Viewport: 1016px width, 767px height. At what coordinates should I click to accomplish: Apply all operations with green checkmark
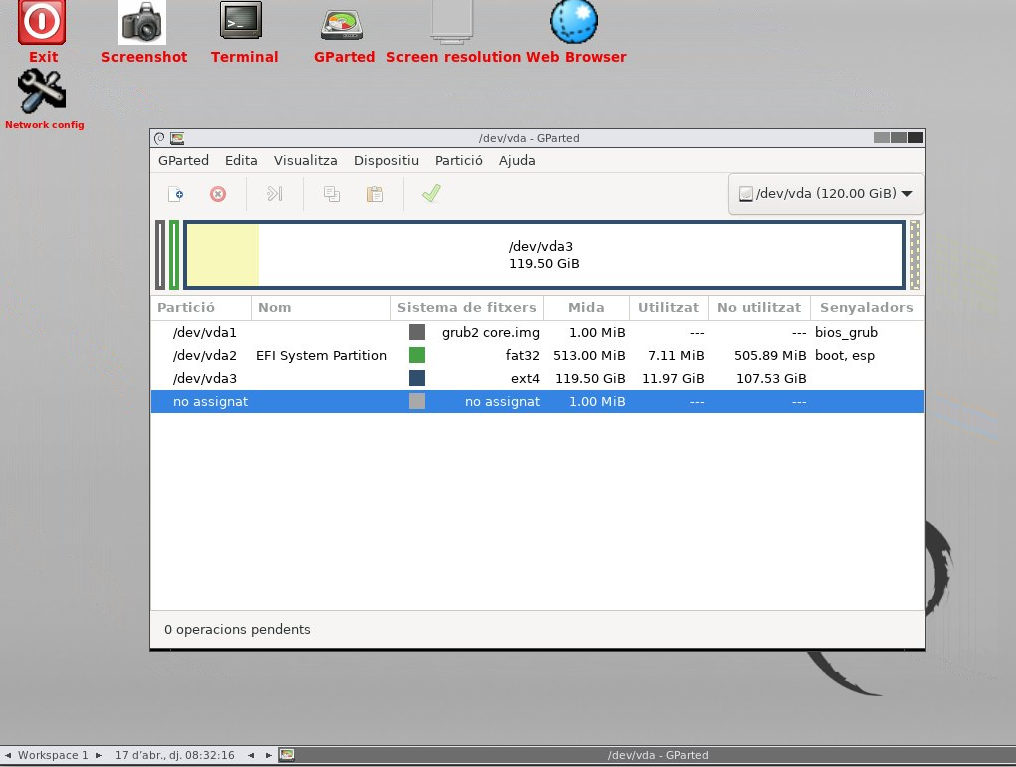click(431, 194)
